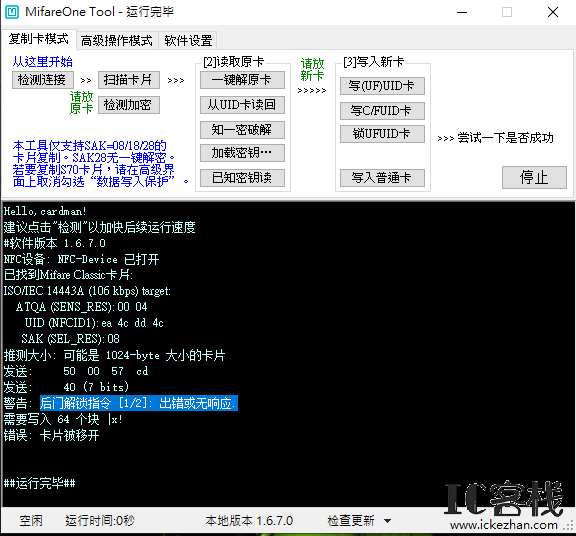Viewport: 576px width, 536px height.
Task: Click the 已知密钥读 button
Action: click(242, 178)
